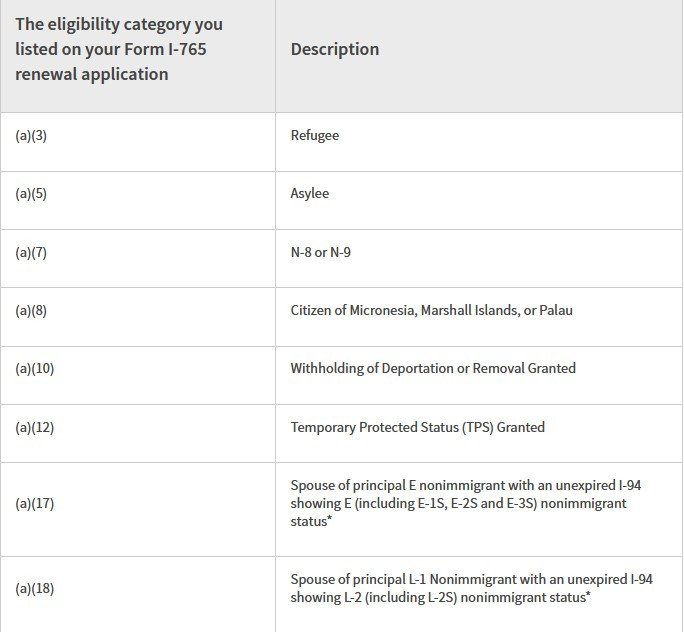
Task: Select the (a)(17) category cell
Action: click(35, 503)
